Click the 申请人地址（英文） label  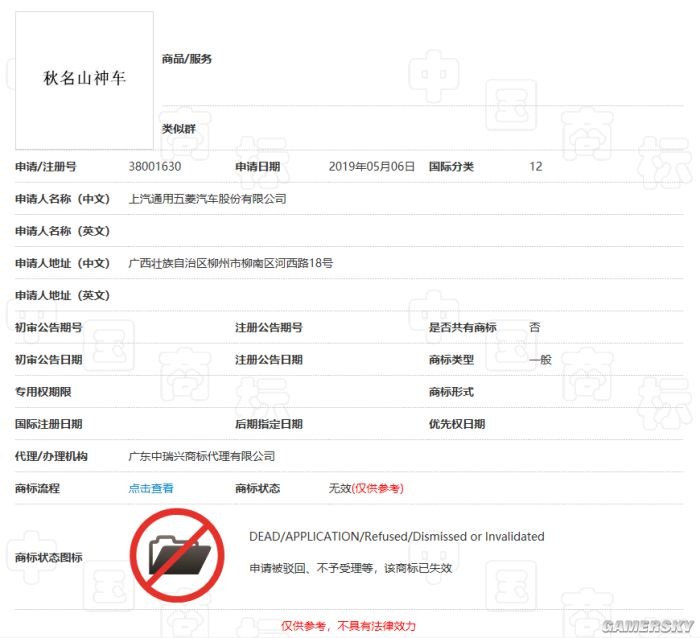tap(62, 295)
